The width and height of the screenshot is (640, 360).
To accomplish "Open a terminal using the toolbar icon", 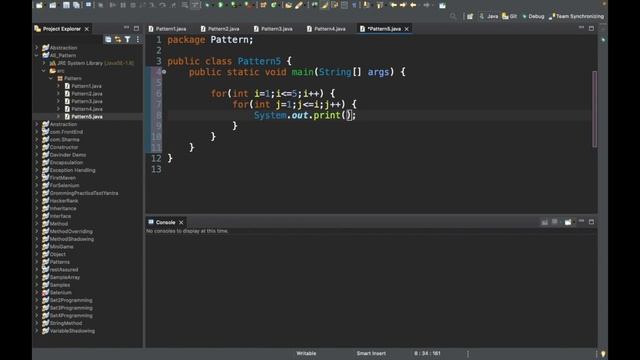I will click(x=88, y=5).
